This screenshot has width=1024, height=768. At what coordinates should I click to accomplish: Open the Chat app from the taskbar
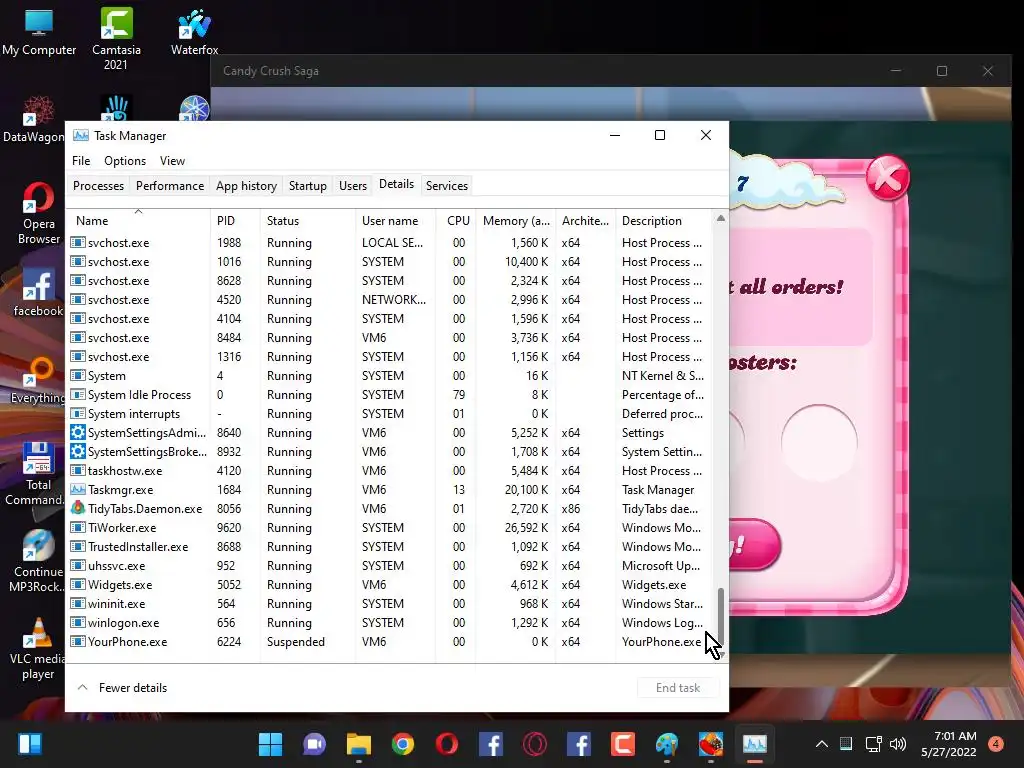tap(314, 744)
